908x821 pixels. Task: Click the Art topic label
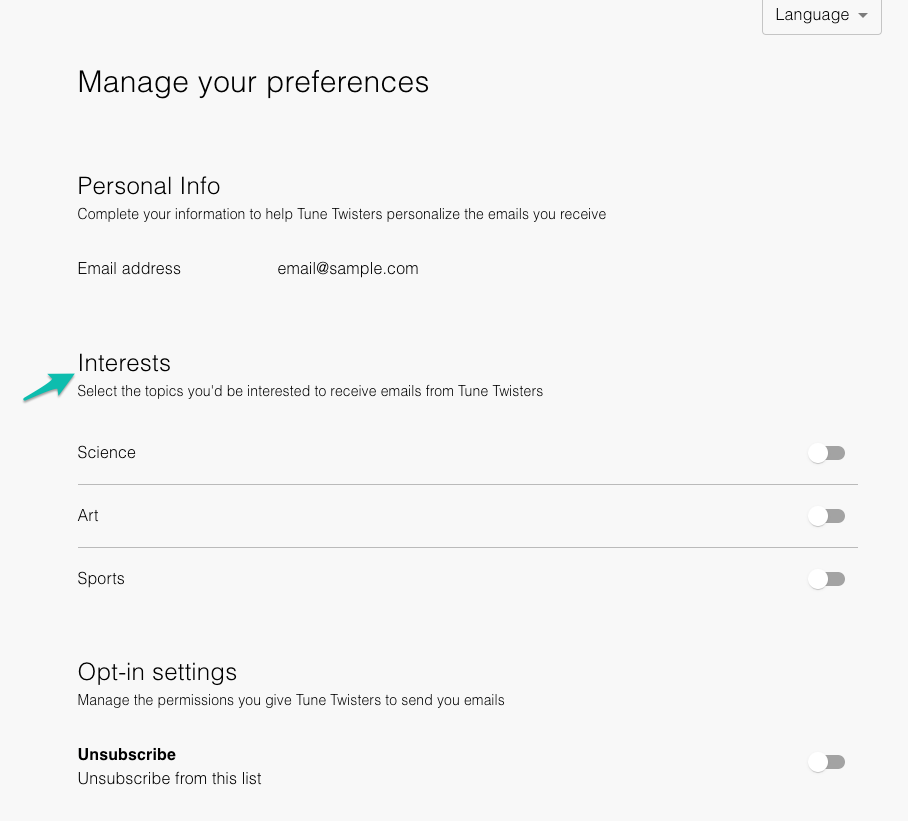tap(88, 515)
